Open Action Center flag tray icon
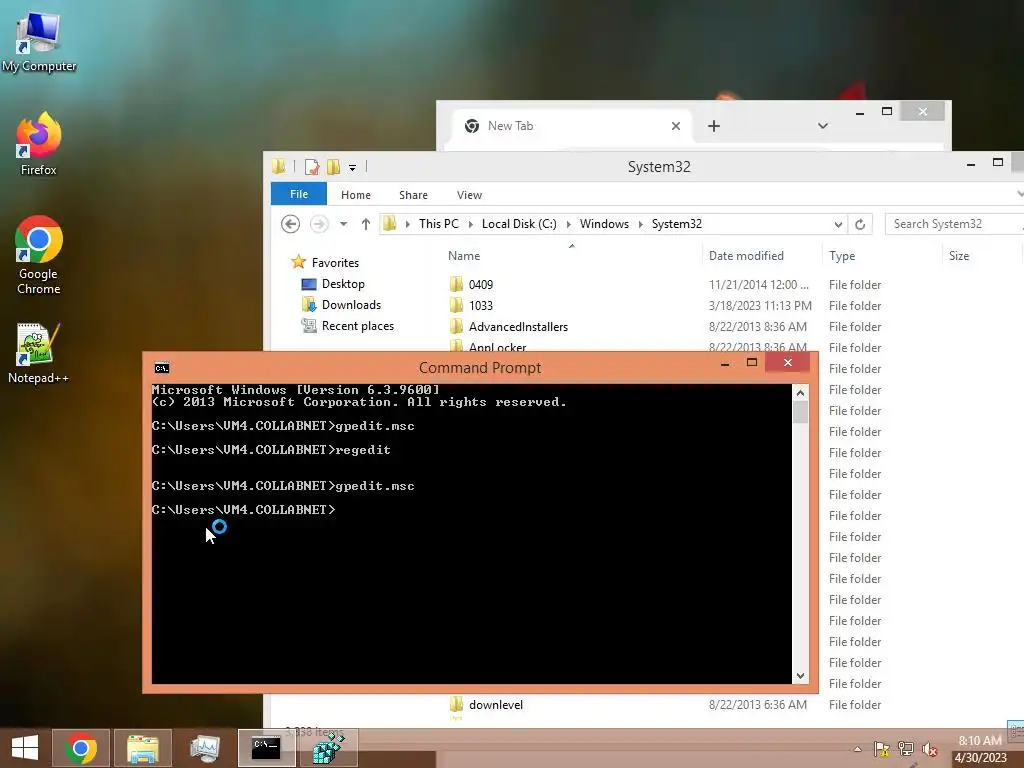 pyautogui.click(x=881, y=749)
